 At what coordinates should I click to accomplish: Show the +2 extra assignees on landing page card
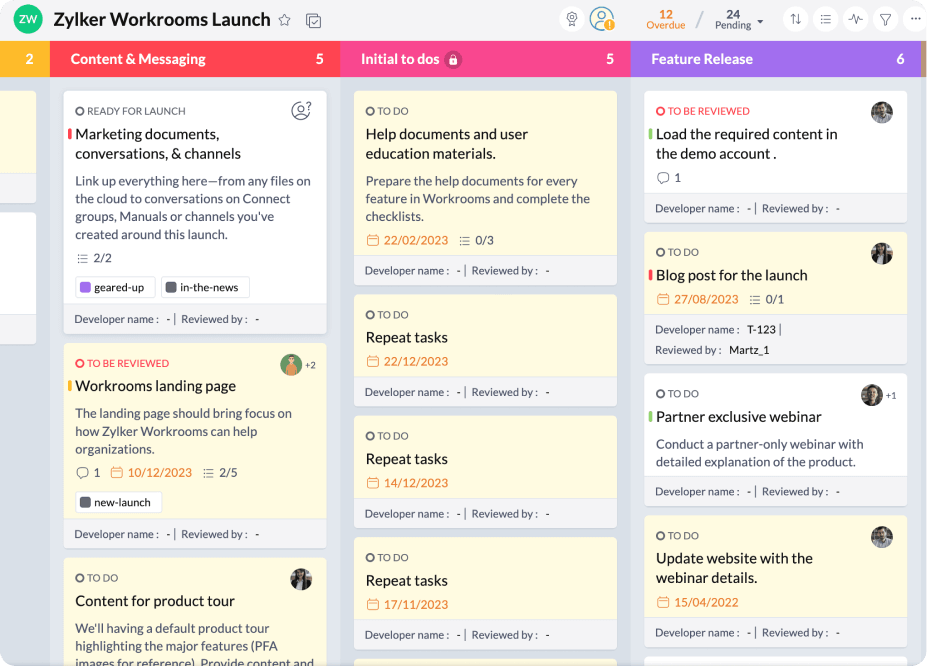310,365
